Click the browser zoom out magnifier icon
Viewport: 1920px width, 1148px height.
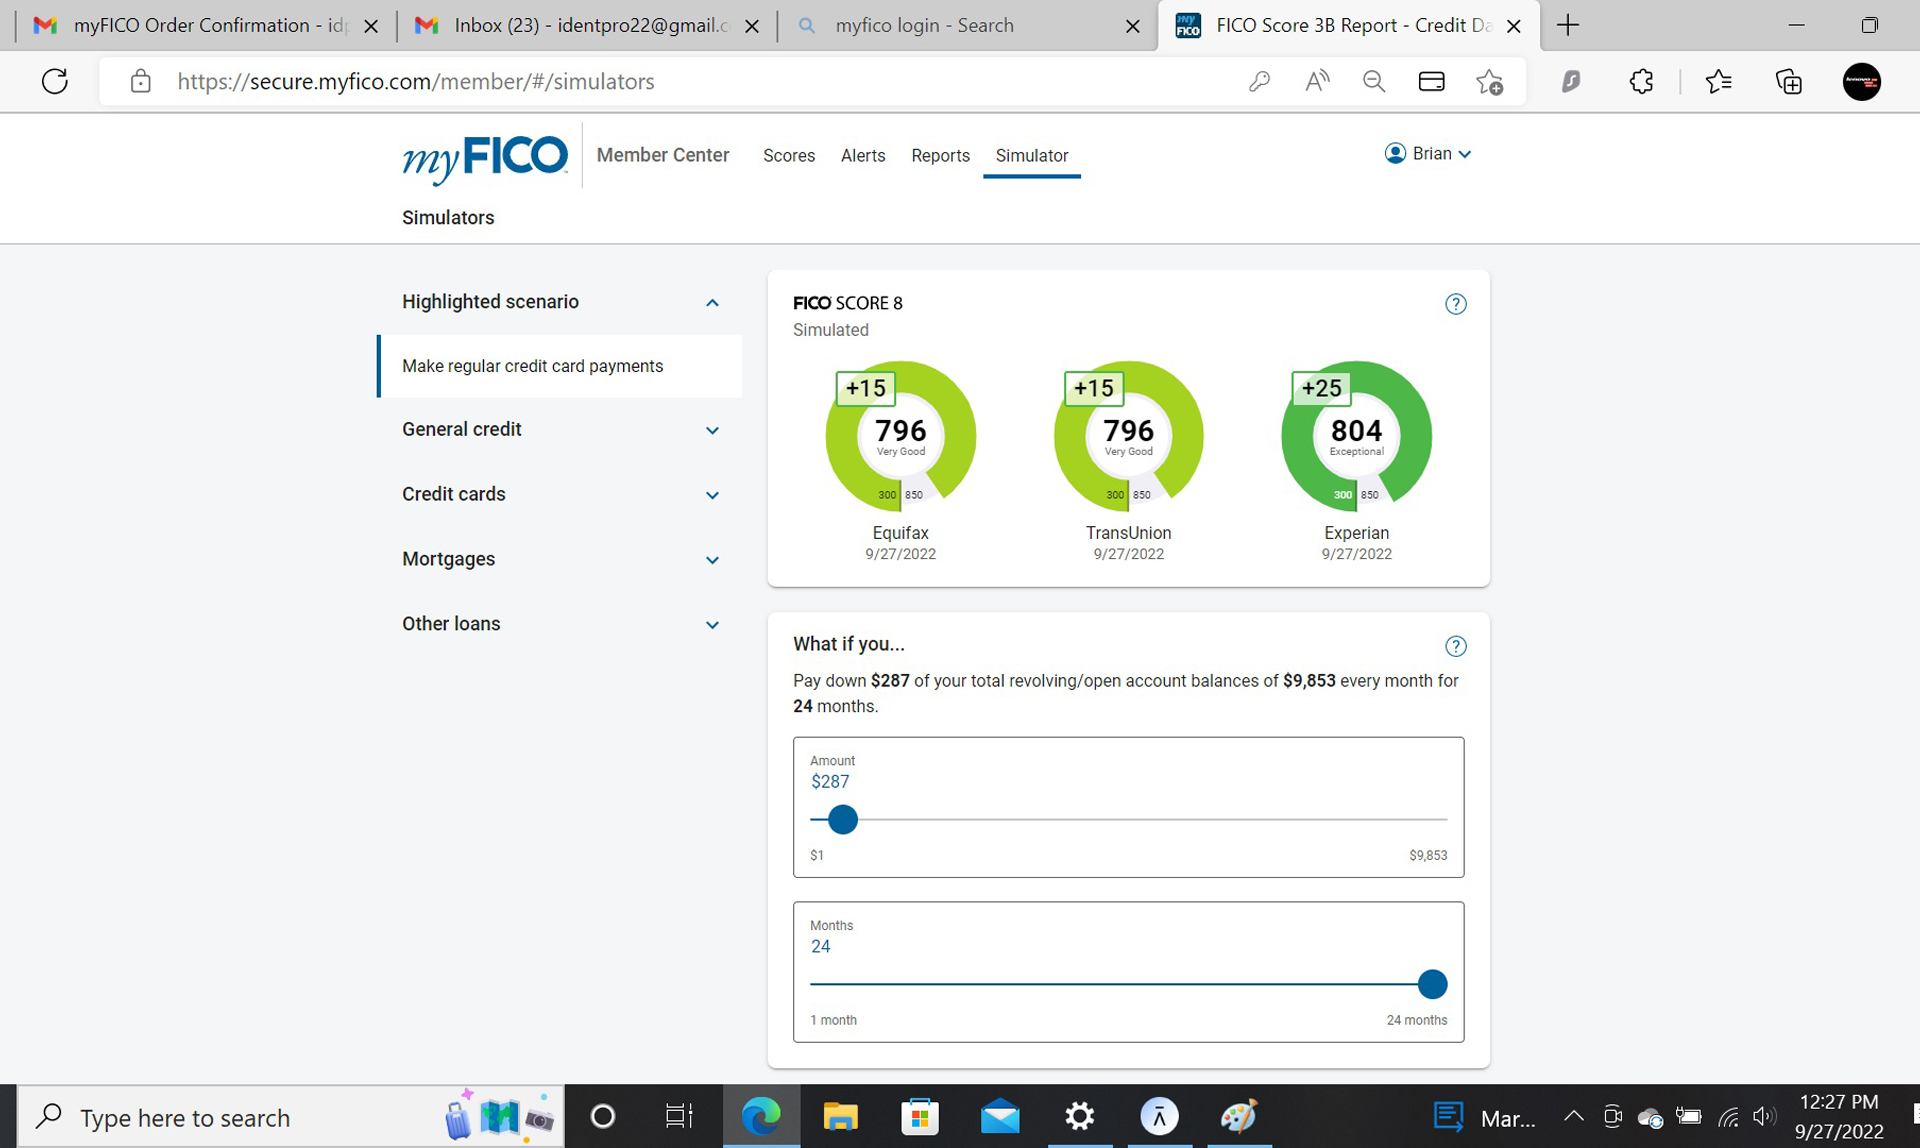click(1374, 81)
